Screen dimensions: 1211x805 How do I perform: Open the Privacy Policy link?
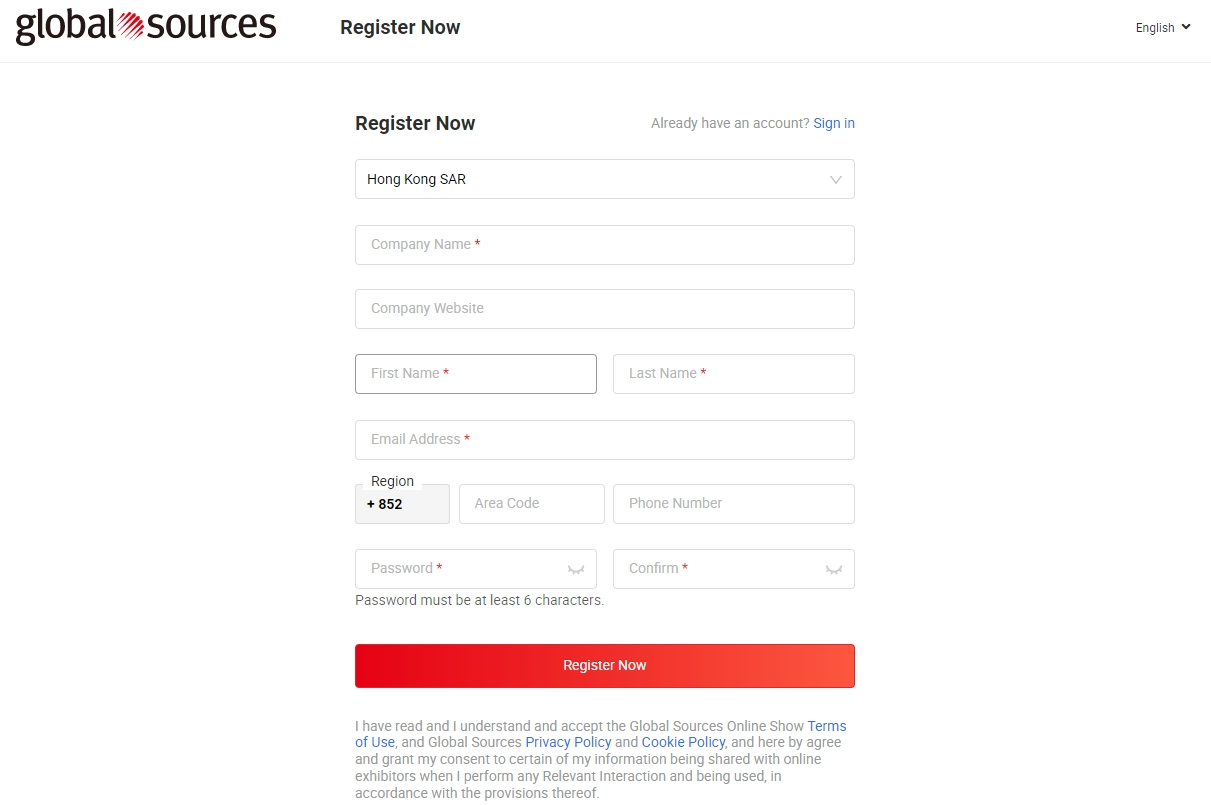(568, 742)
